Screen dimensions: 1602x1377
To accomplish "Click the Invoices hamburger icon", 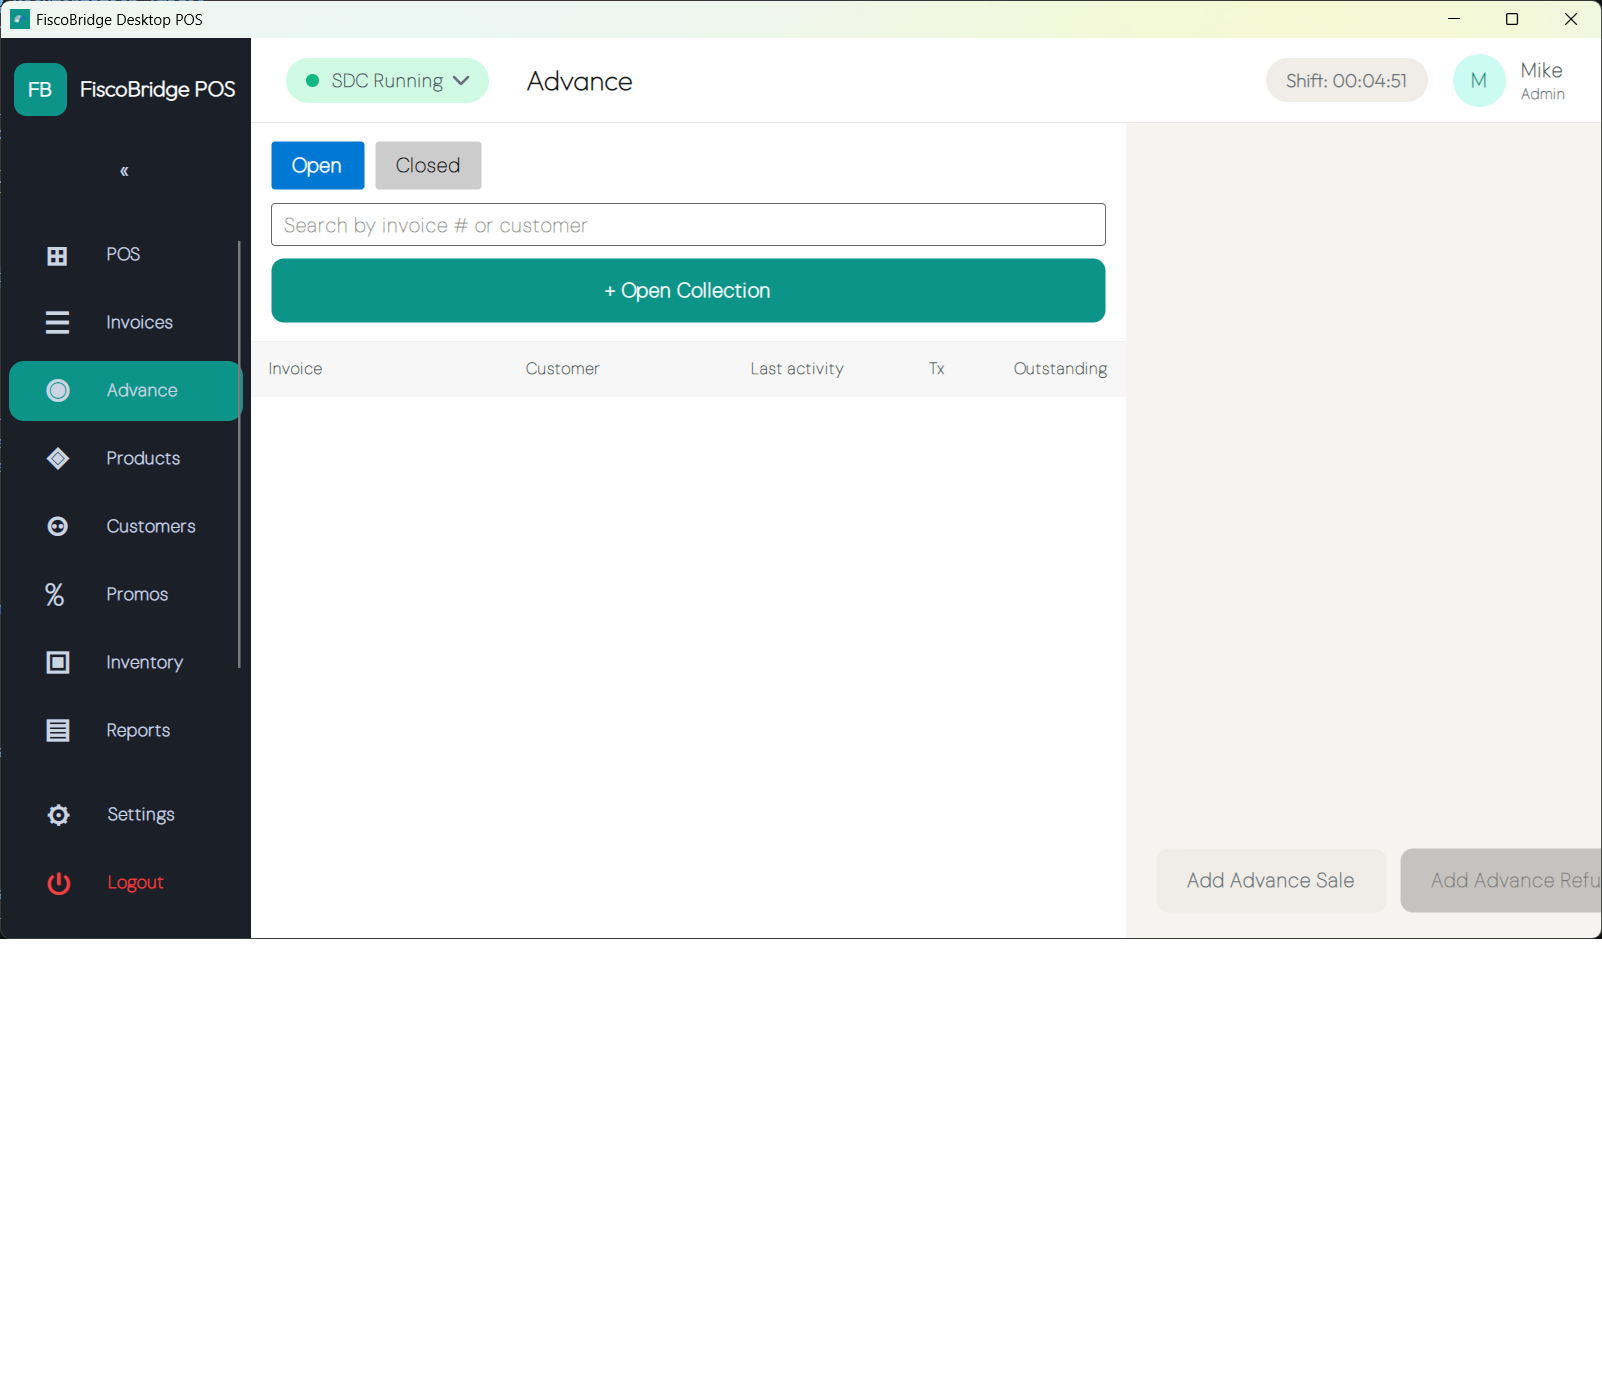I will [x=57, y=322].
